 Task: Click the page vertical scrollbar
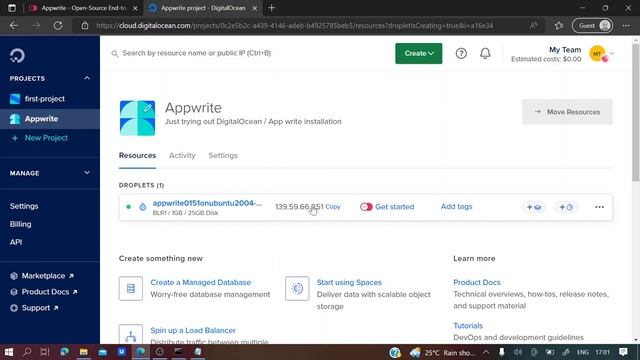(x=636, y=112)
